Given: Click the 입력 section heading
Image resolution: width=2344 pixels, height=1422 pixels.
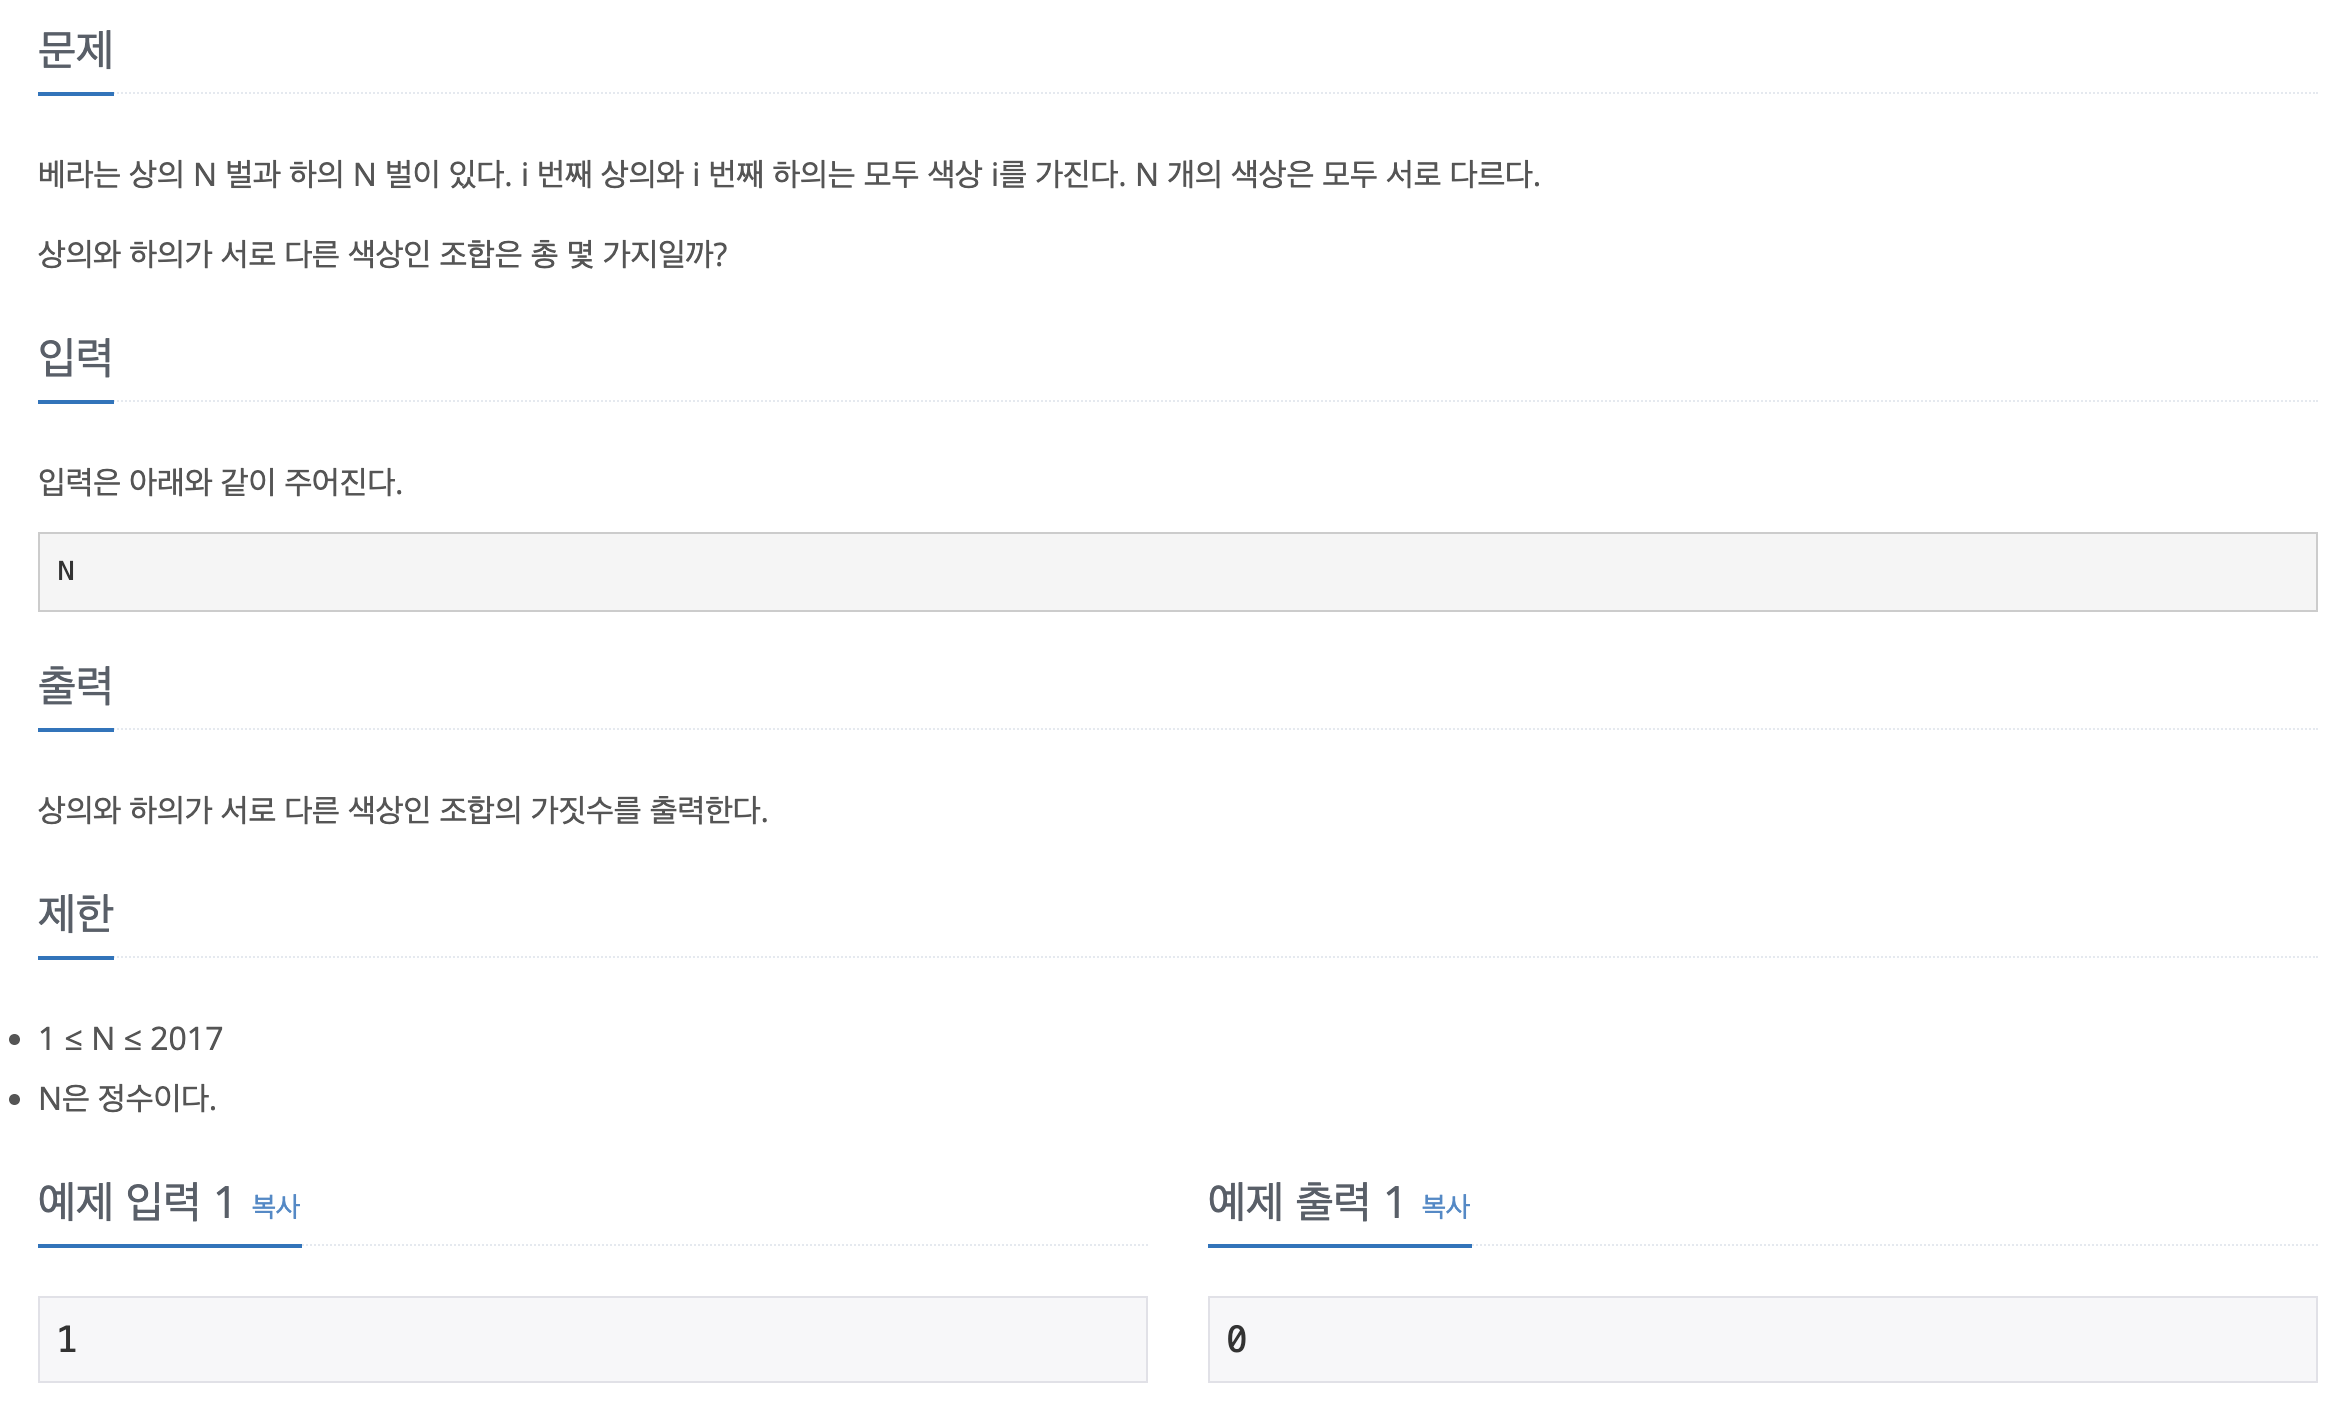Looking at the screenshot, I should pyautogui.click(x=76, y=358).
